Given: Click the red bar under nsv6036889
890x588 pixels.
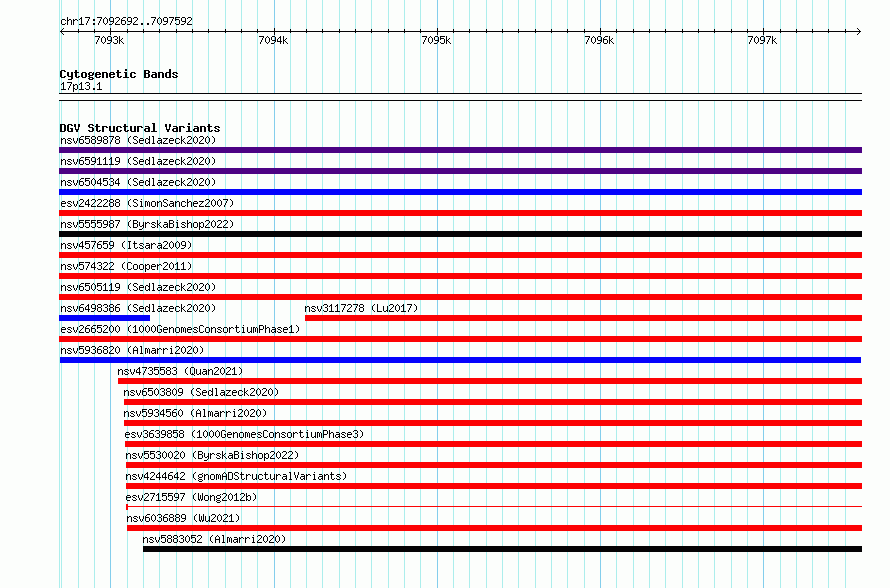Looking at the screenshot, I should (x=494, y=528).
